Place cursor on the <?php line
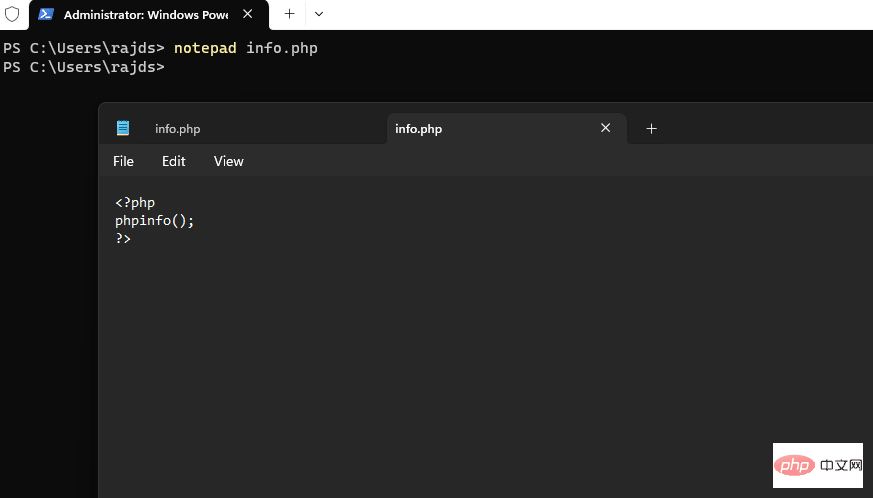This screenshot has height=498, width=873. click(x=135, y=203)
